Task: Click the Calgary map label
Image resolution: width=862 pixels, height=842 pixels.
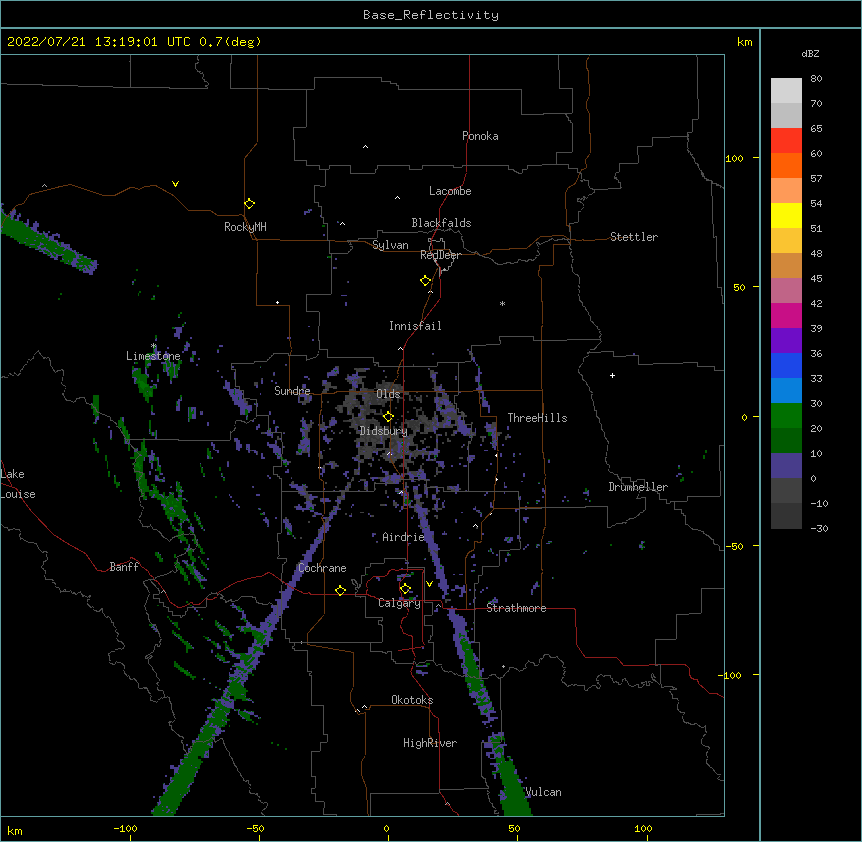Action: 400,603
